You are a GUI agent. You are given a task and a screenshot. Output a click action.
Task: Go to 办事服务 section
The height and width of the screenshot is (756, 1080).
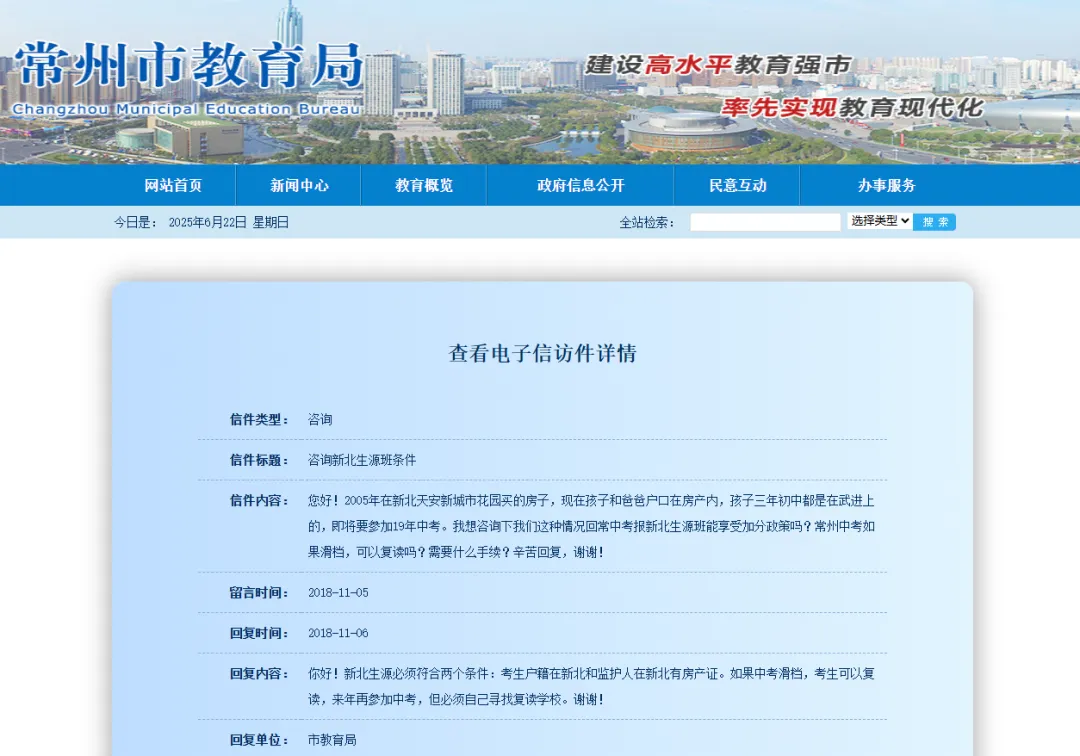(x=886, y=185)
